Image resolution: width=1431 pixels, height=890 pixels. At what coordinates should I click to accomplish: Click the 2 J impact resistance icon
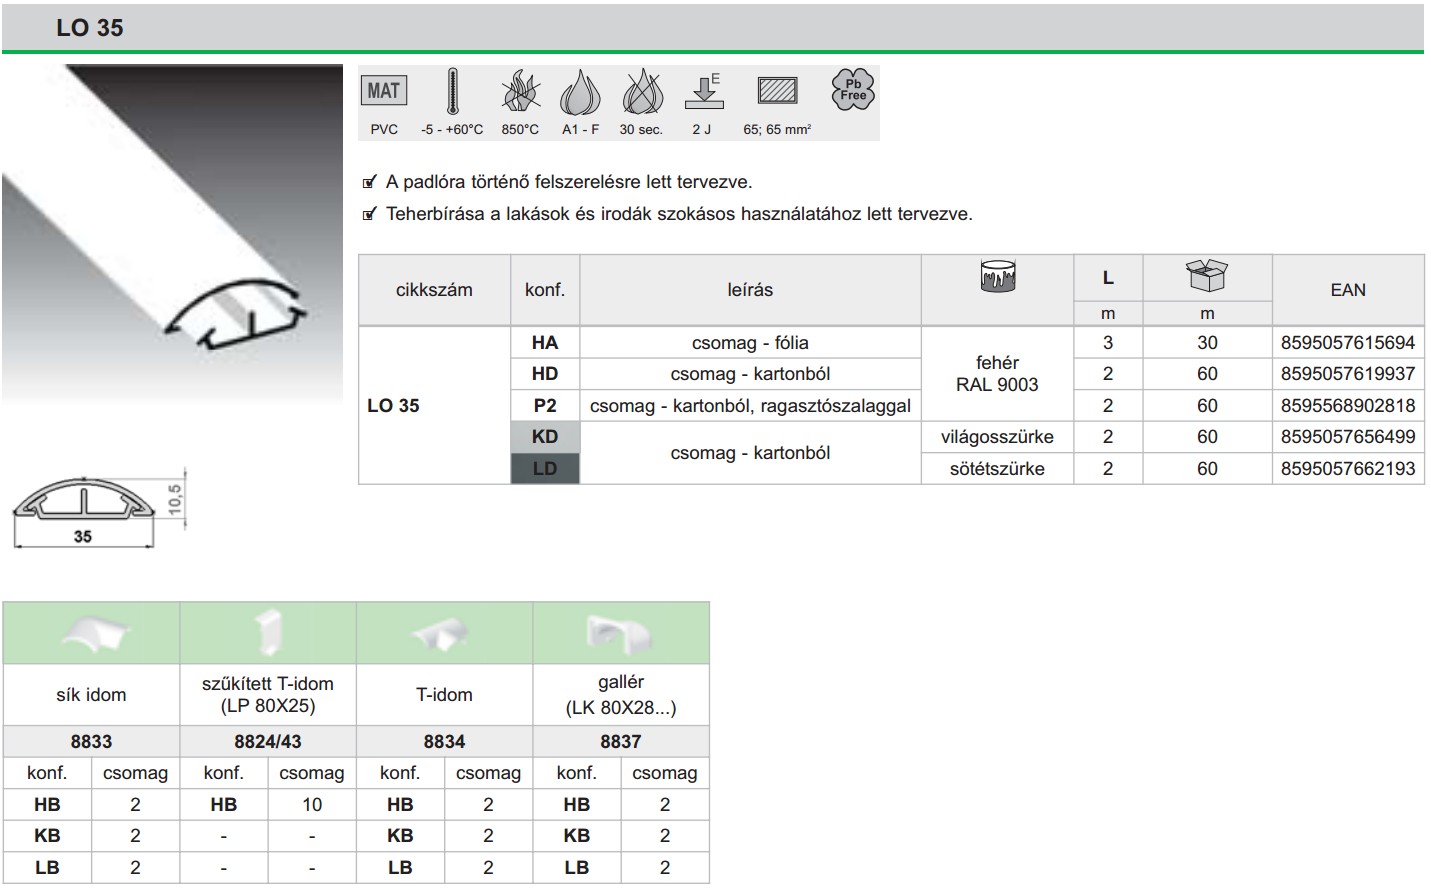pyautogui.click(x=703, y=92)
